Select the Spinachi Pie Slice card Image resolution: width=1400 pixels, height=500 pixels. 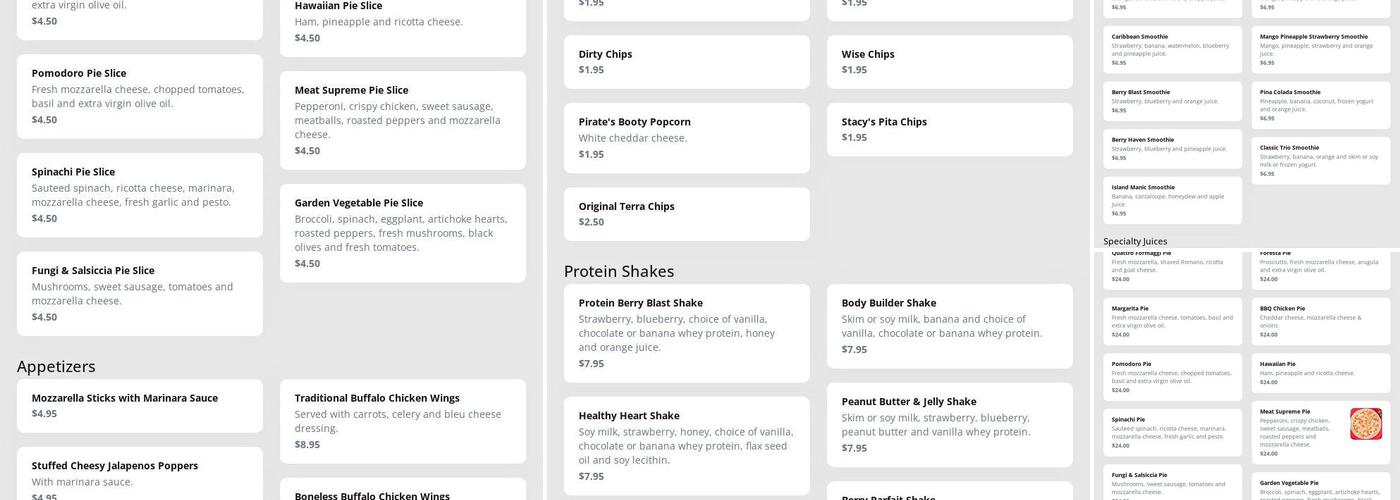pos(140,194)
